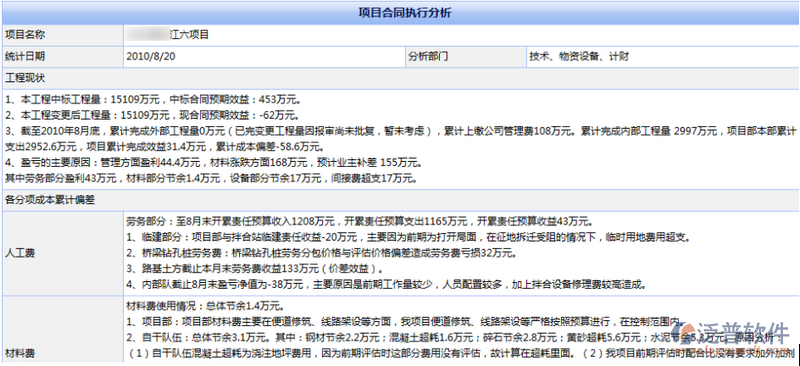This screenshot has height=366, width=800.
Task: Select the 分析部门 value 技术、物资设备、计财
Action: (662, 56)
